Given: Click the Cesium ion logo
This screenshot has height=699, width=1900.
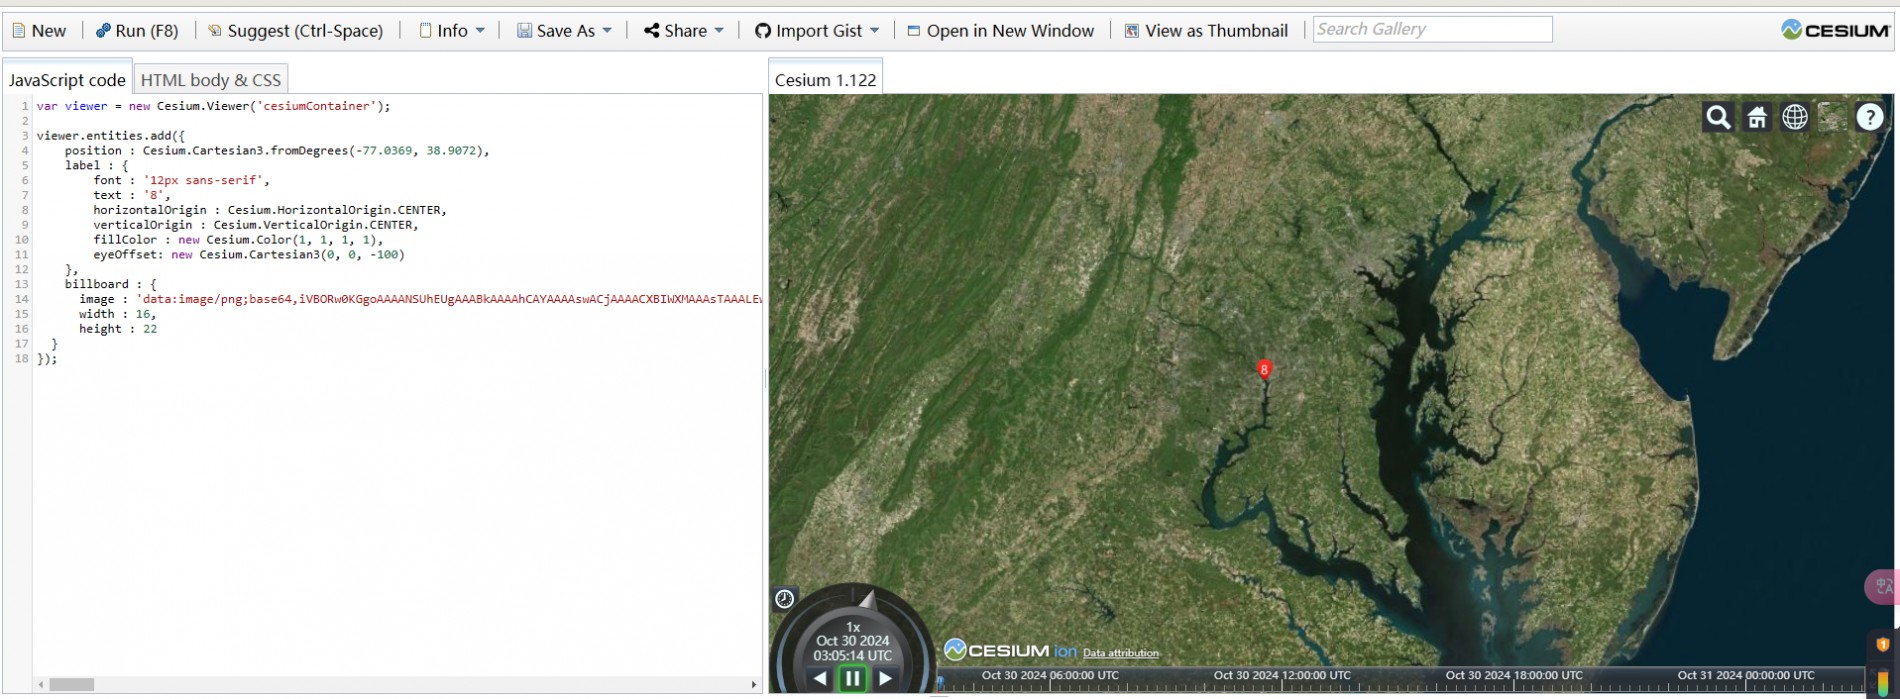Looking at the screenshot, I should 1010,650.
